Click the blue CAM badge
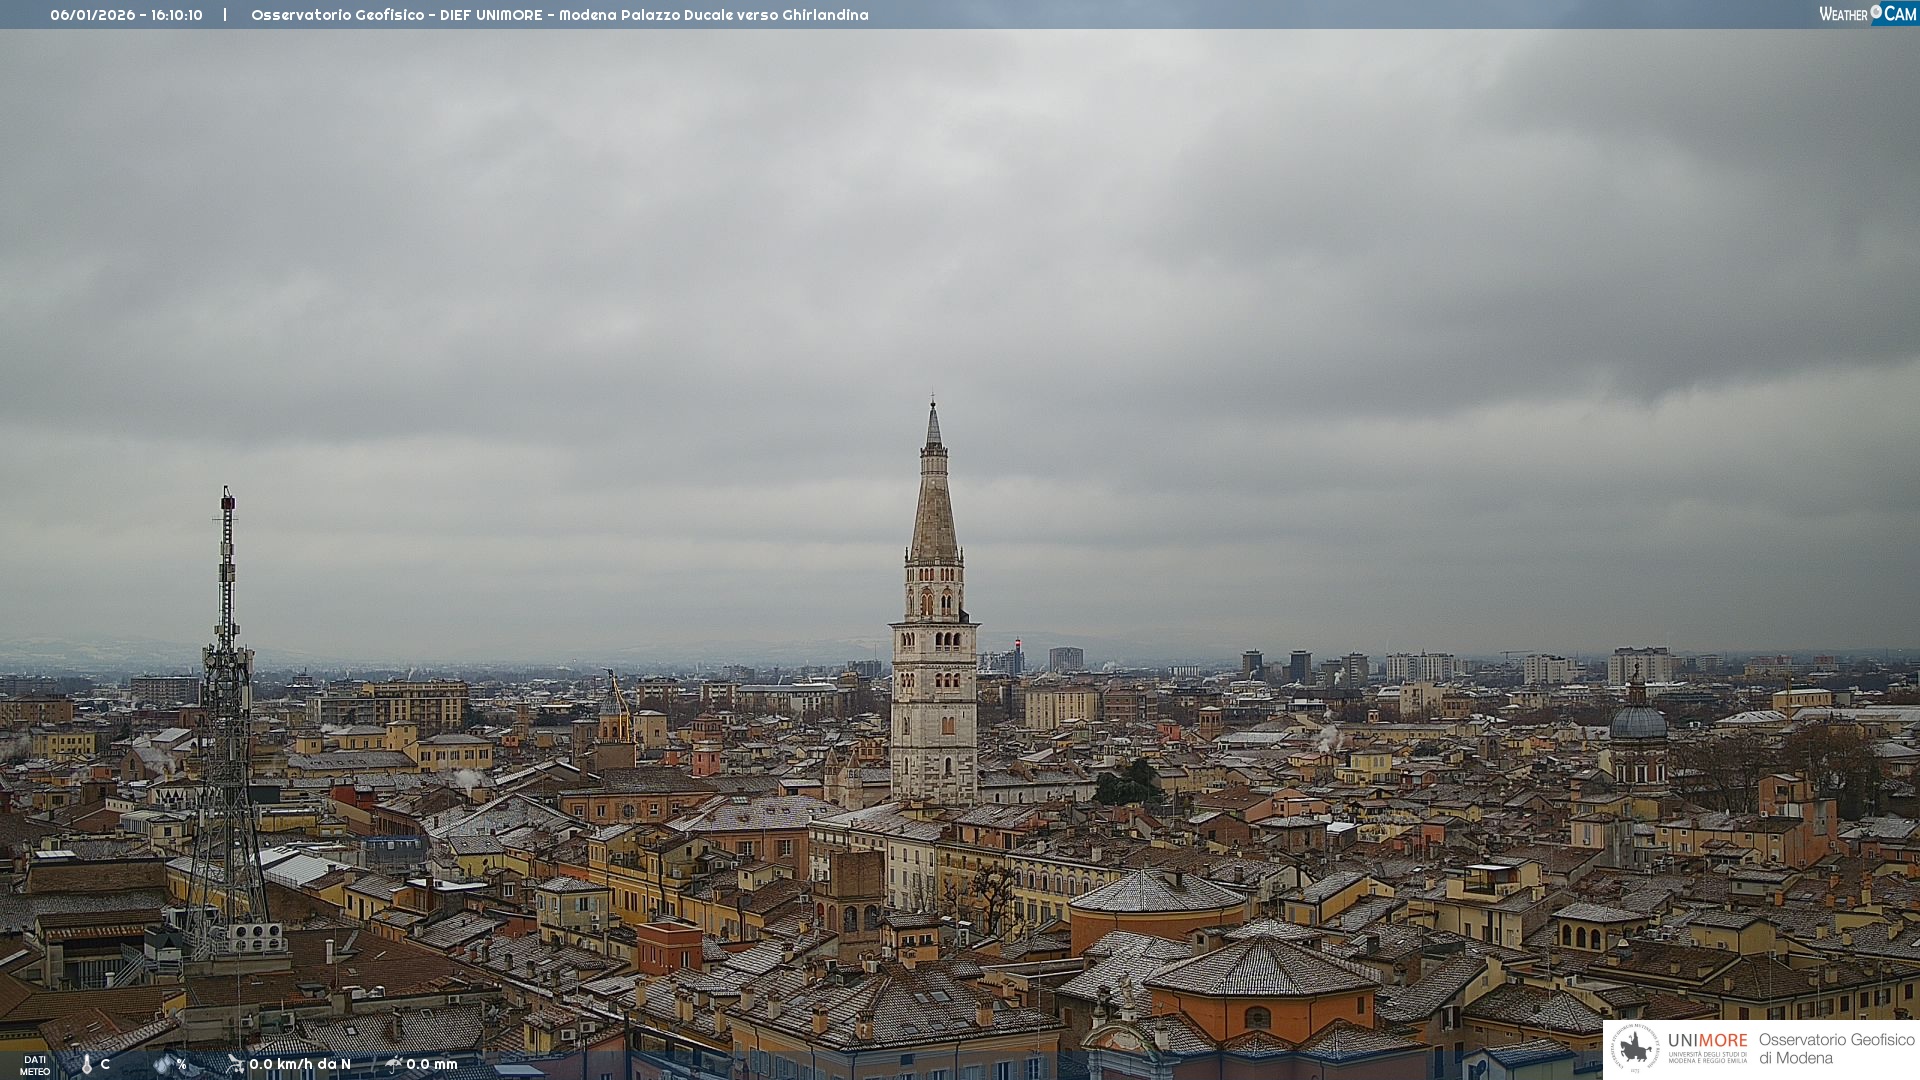This screenshot has width=1920, height=1080. [x=1899, y=13]
